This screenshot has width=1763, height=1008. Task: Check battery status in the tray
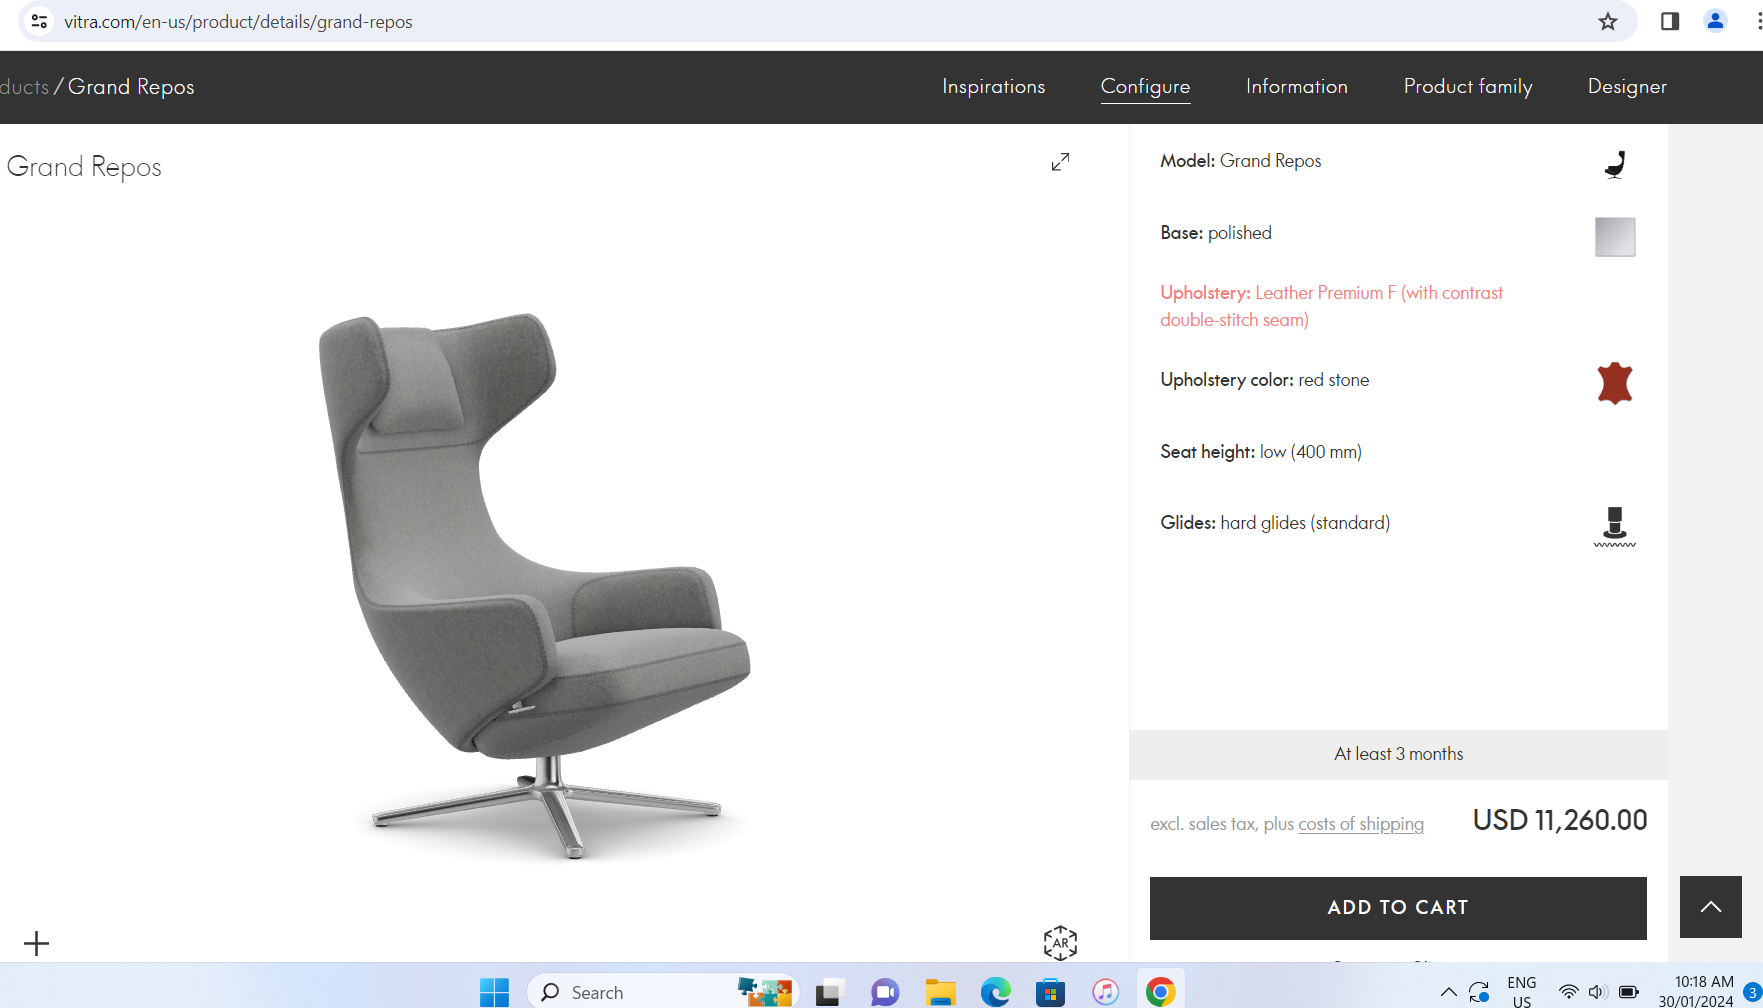[x=1628, y=992]
